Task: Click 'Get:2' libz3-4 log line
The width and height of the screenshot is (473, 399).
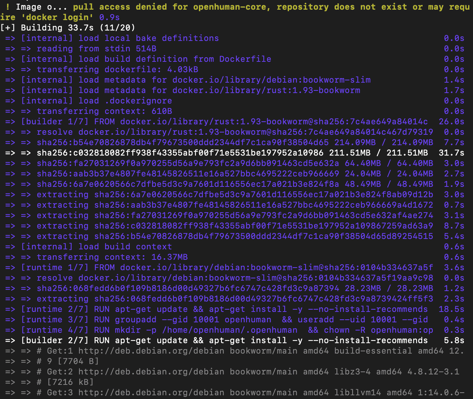Action: point(232,372)
